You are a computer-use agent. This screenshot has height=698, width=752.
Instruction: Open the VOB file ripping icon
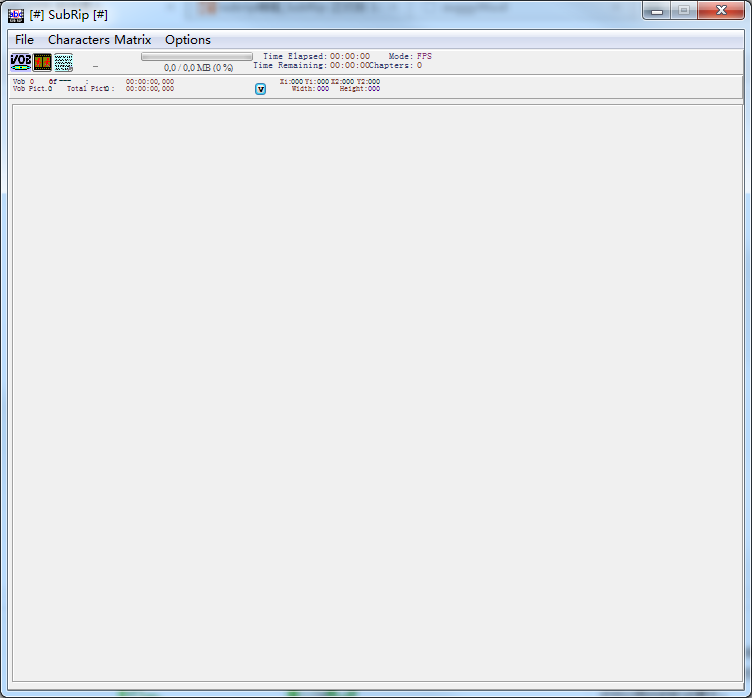point(20,62)
